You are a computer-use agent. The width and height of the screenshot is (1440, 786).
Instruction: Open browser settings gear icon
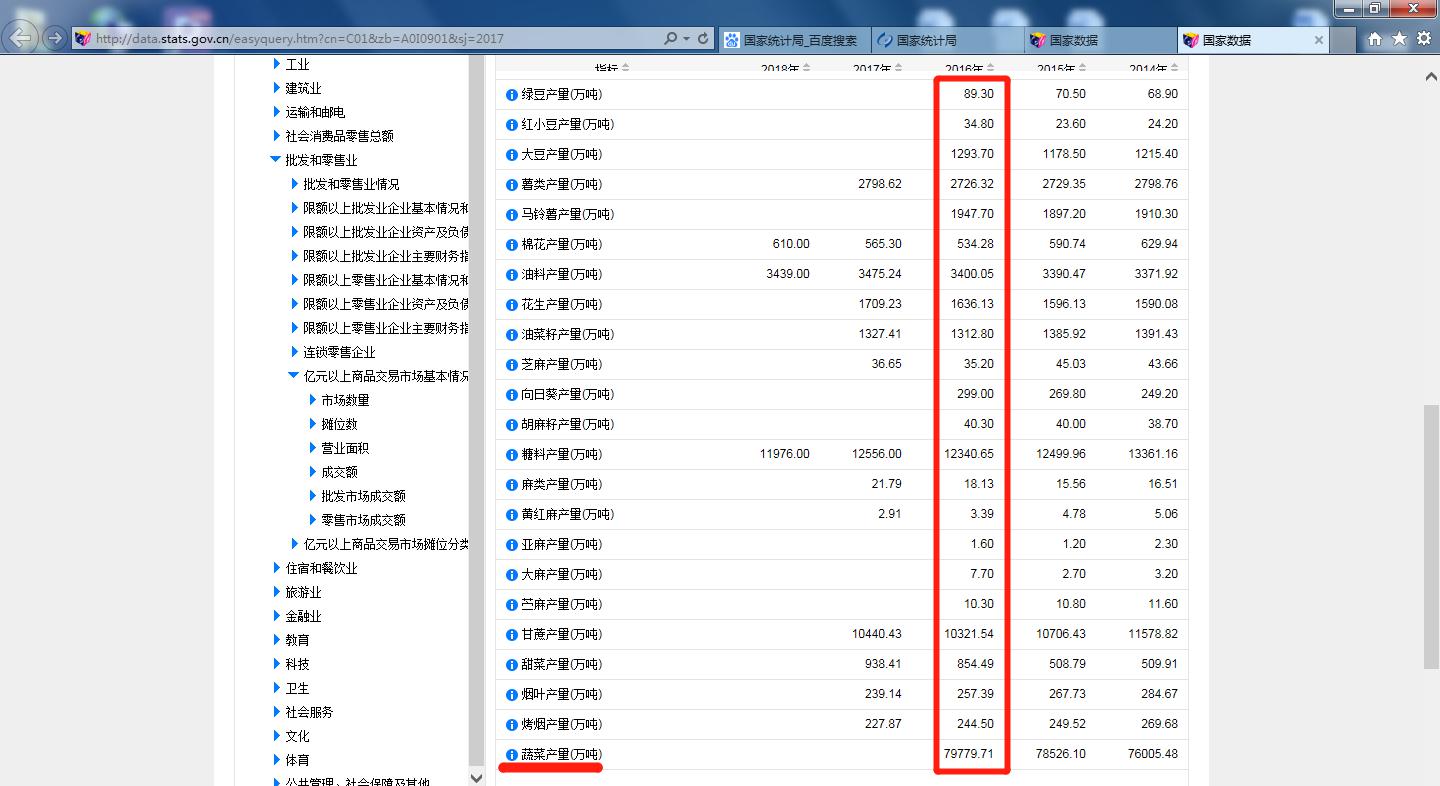tap(1423, 39)
